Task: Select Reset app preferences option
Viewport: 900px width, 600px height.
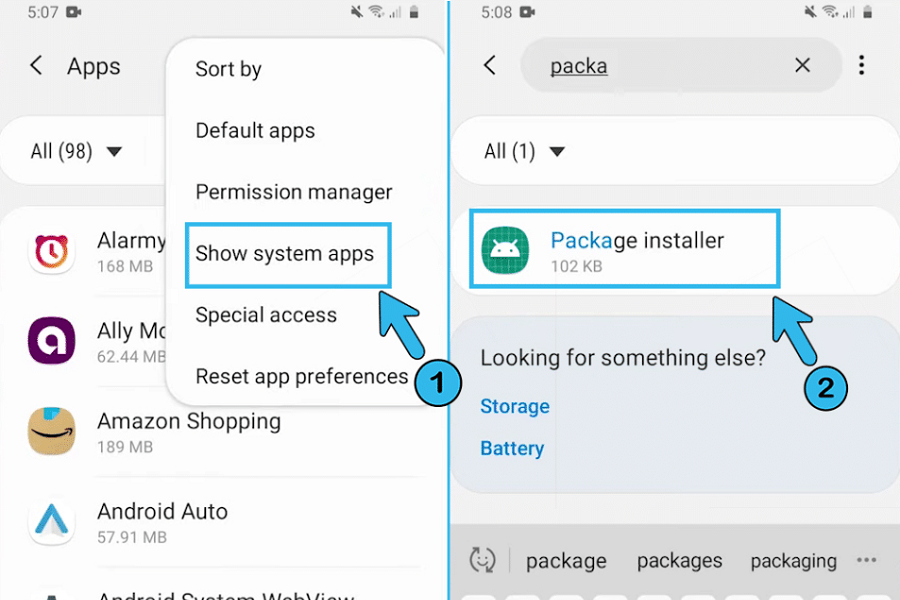Action: click(301, 377)
